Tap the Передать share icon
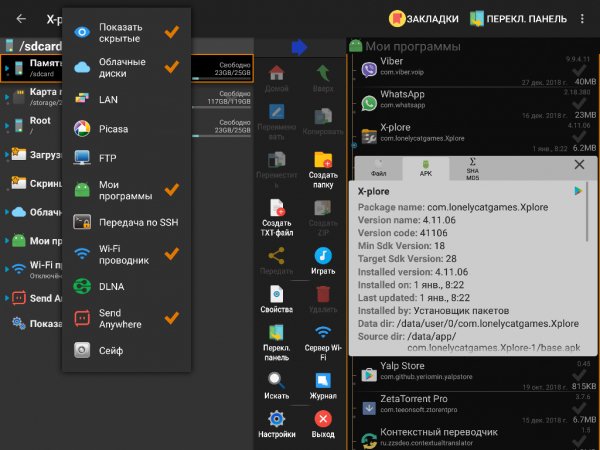This screenshot has width=600, height=450. [x=277, y=256]
